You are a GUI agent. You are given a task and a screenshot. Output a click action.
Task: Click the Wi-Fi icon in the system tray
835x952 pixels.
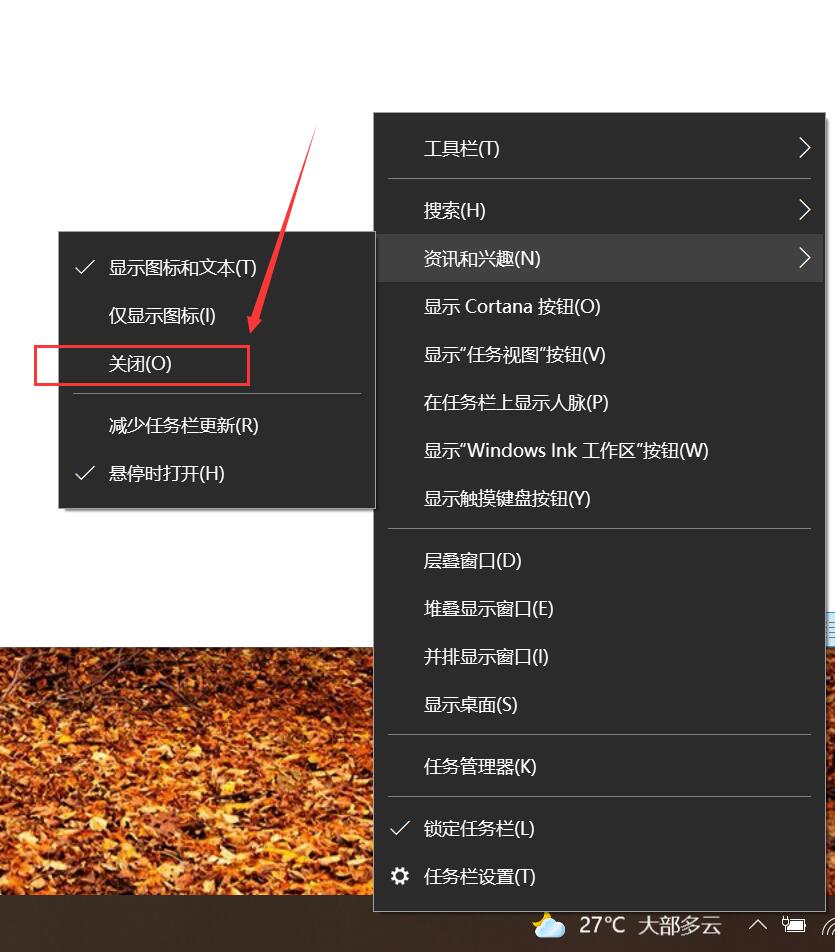coord(827,925)
